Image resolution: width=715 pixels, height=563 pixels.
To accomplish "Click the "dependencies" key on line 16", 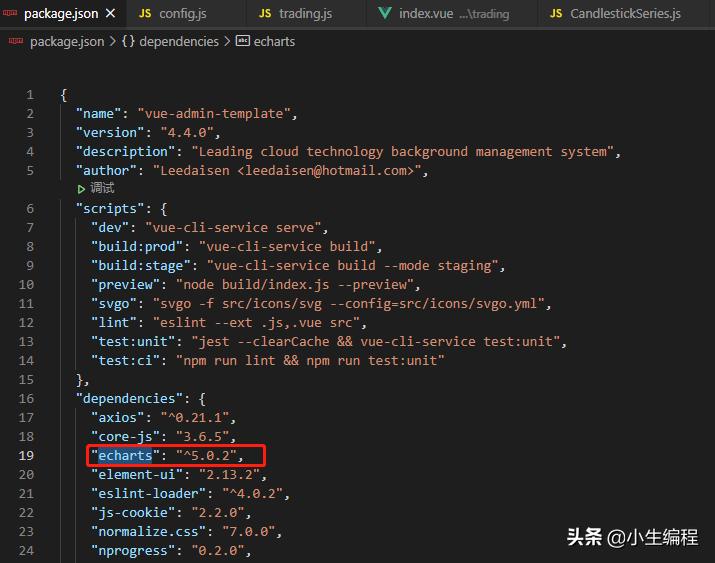I will (129, 398).
